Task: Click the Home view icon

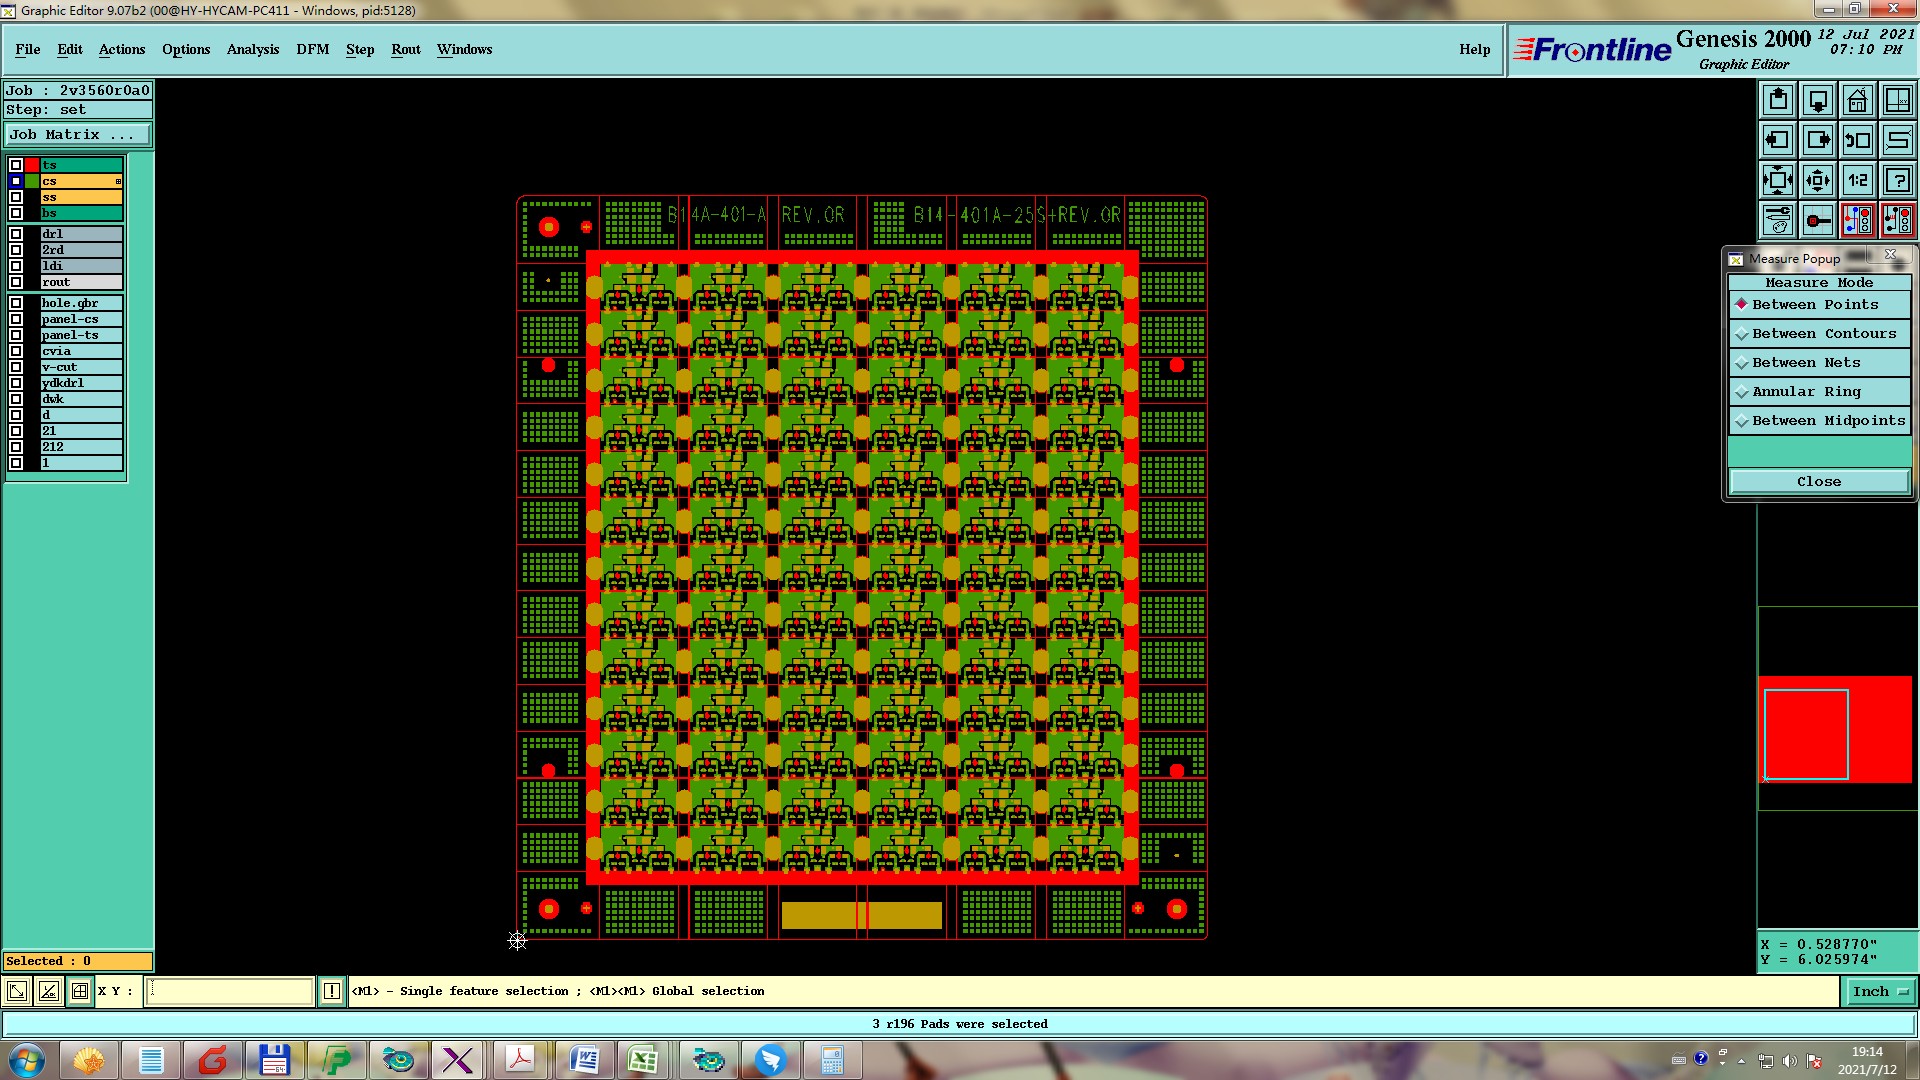Action: 1857,100
